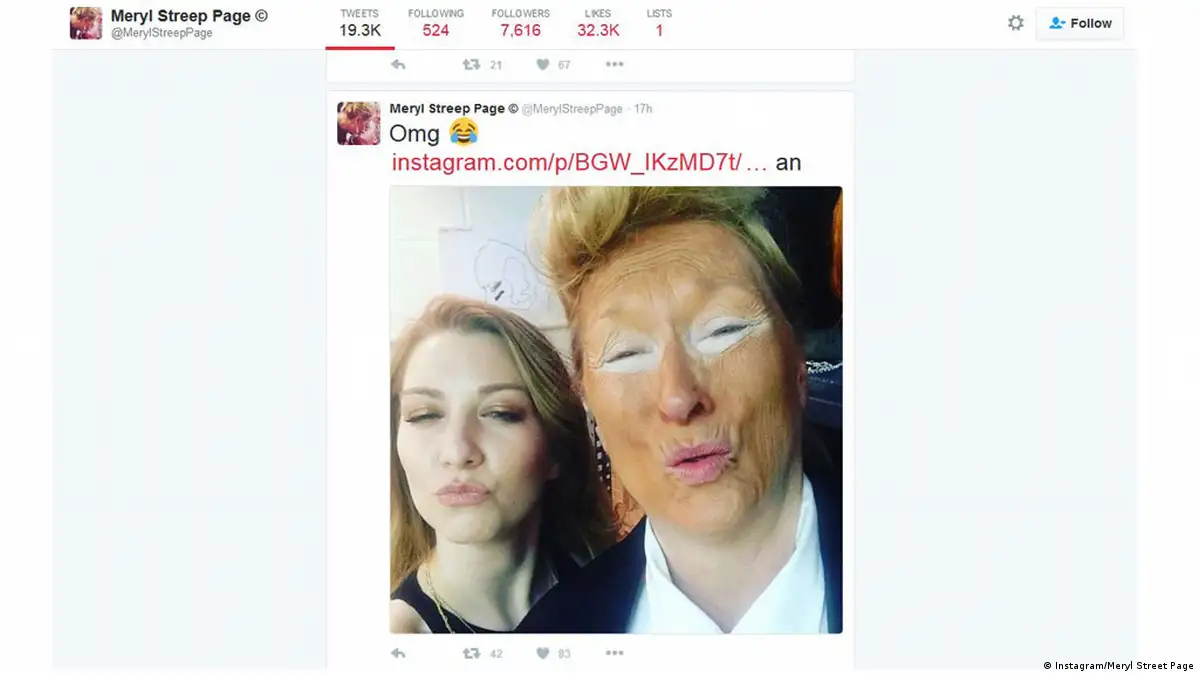Open the tweet's 17h timestamp

click(x=643, y=109)
